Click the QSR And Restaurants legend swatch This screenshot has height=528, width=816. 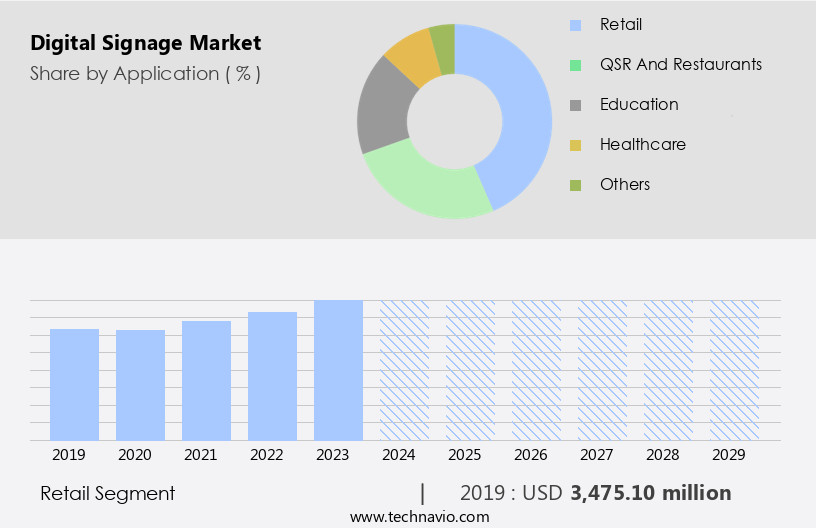[575, 65]
